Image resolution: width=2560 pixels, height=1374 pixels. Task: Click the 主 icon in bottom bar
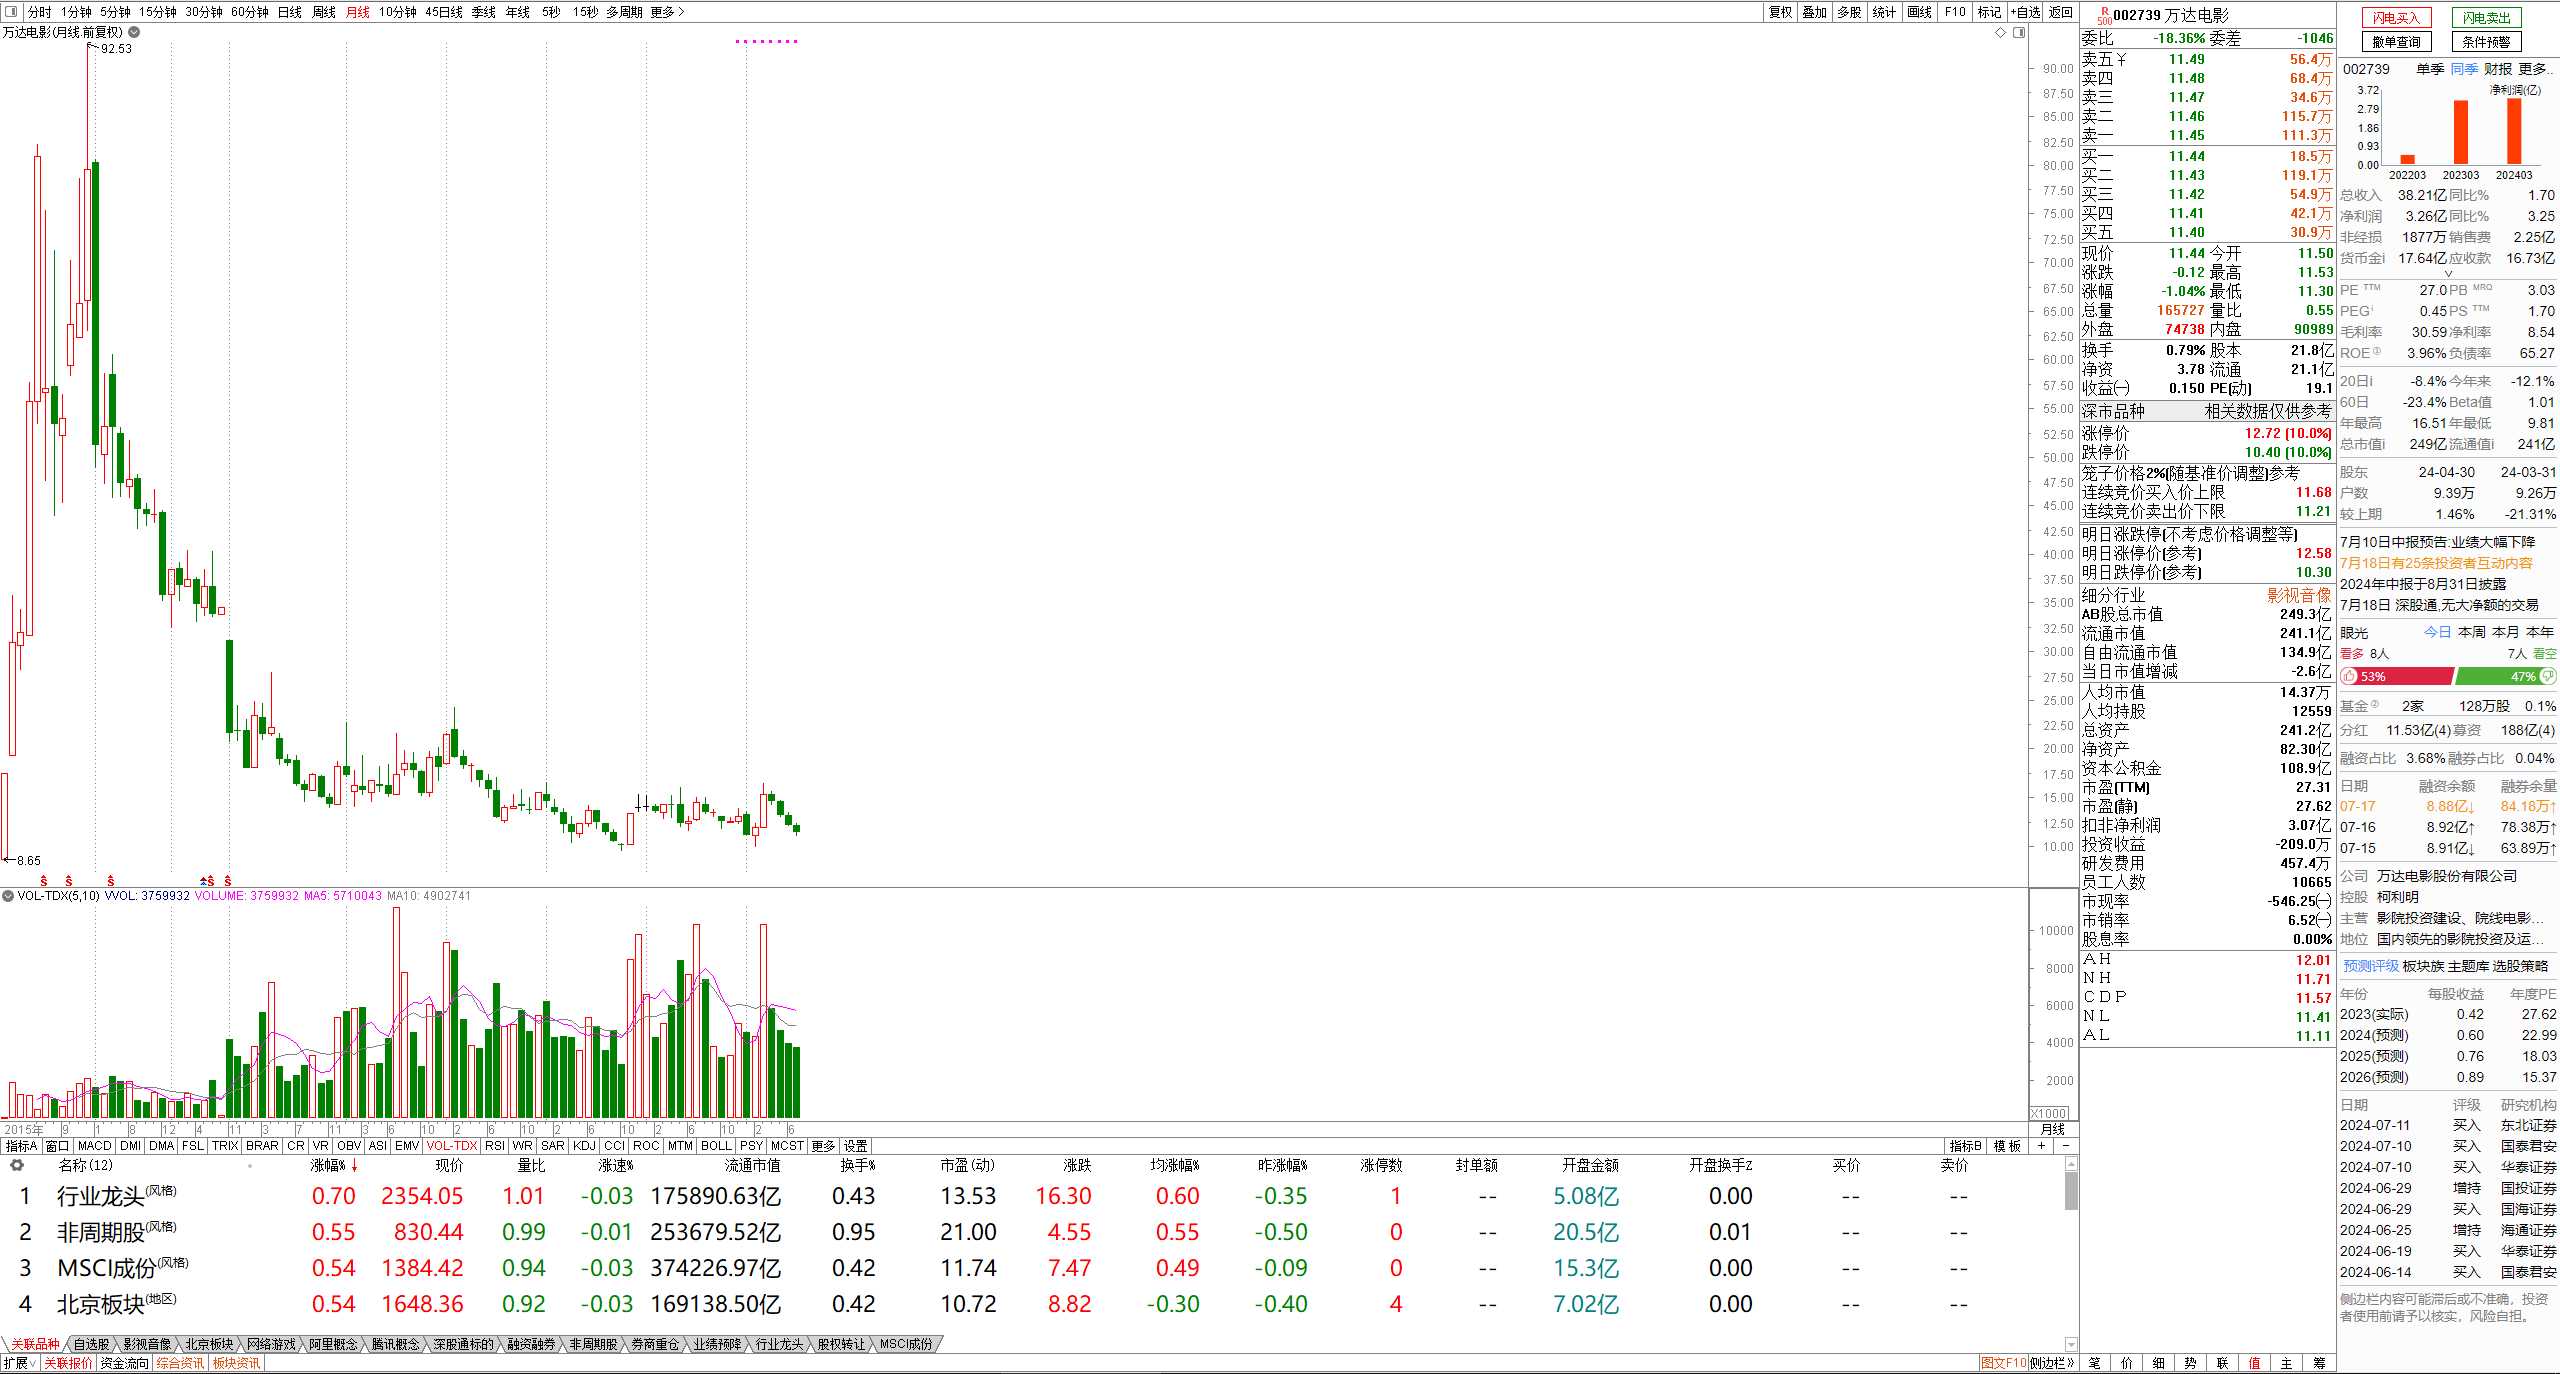pyautogui.click(x=2286, y=1363)
